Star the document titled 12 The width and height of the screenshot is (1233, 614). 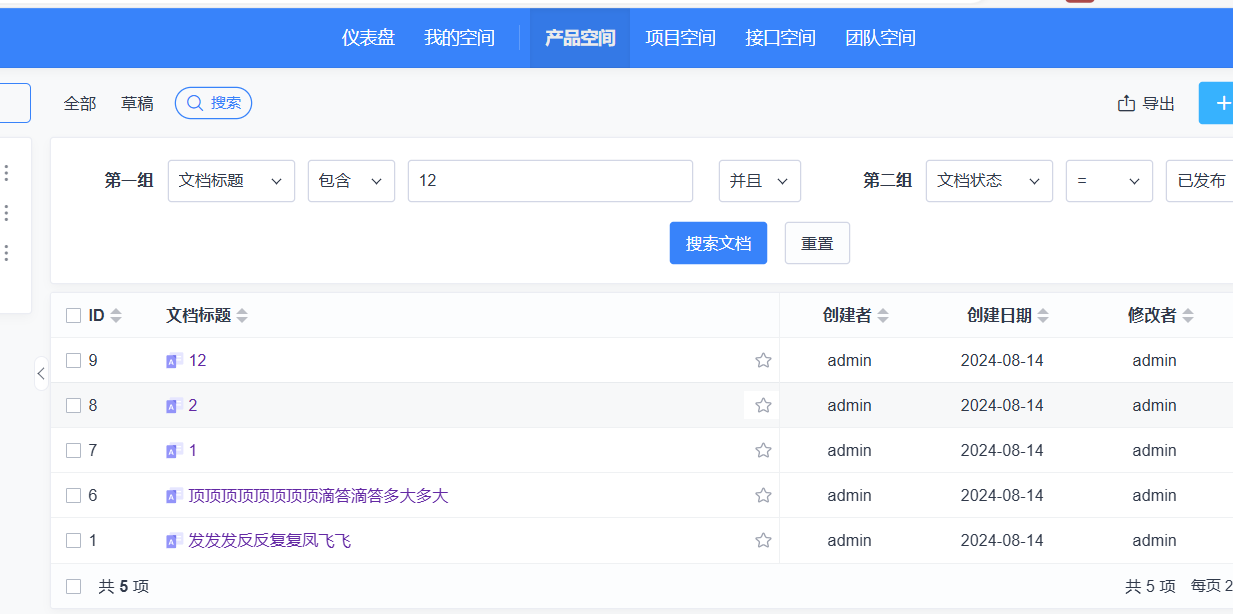point(763,360)
